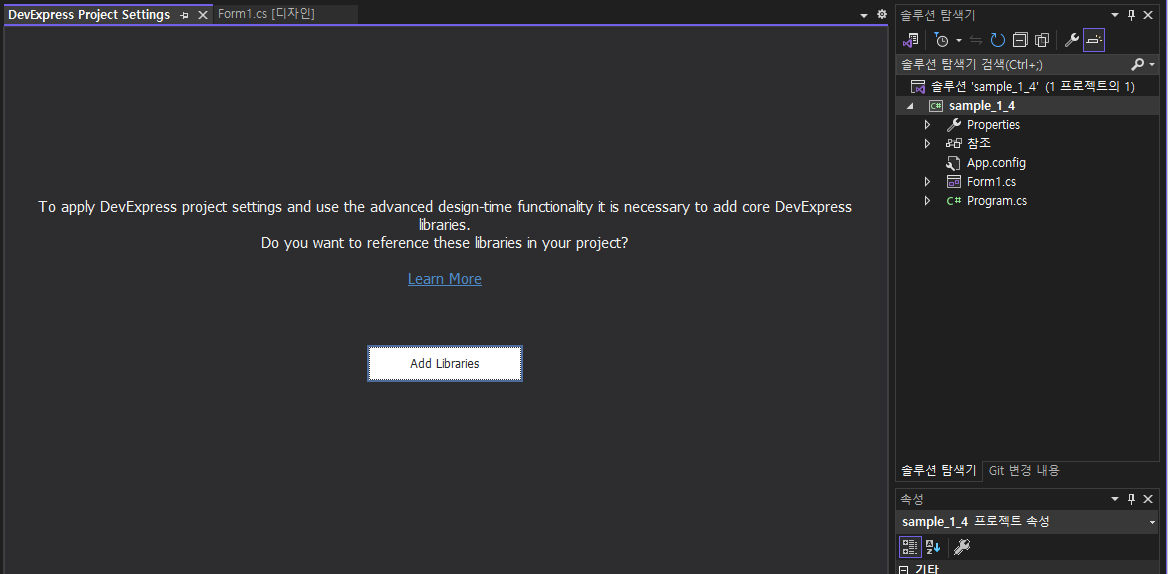Expand the Form1.cs node
Screen dimensions: 1168x574
[927, 182]
